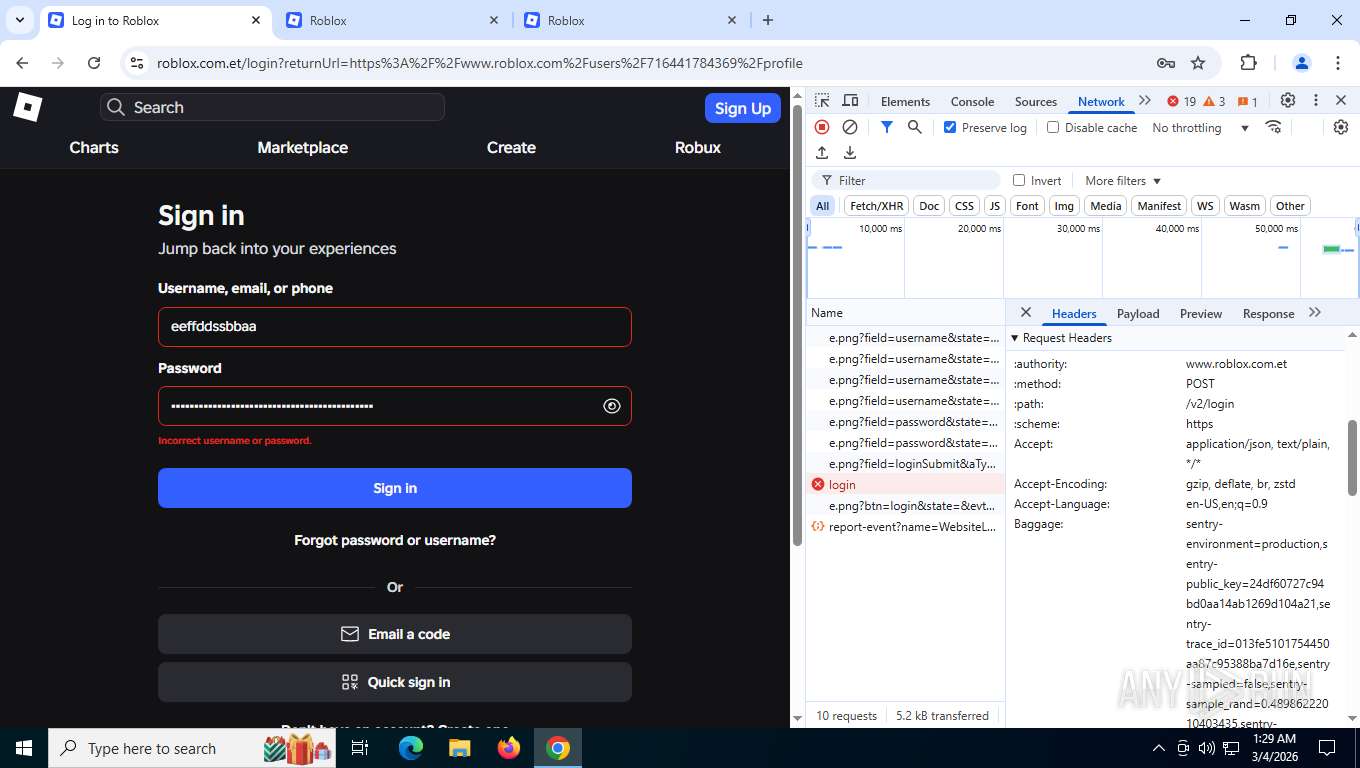Select the Fetch/XHR filter
The height and width of the screenshot is (768, 1360).
(x=876, y=206)
